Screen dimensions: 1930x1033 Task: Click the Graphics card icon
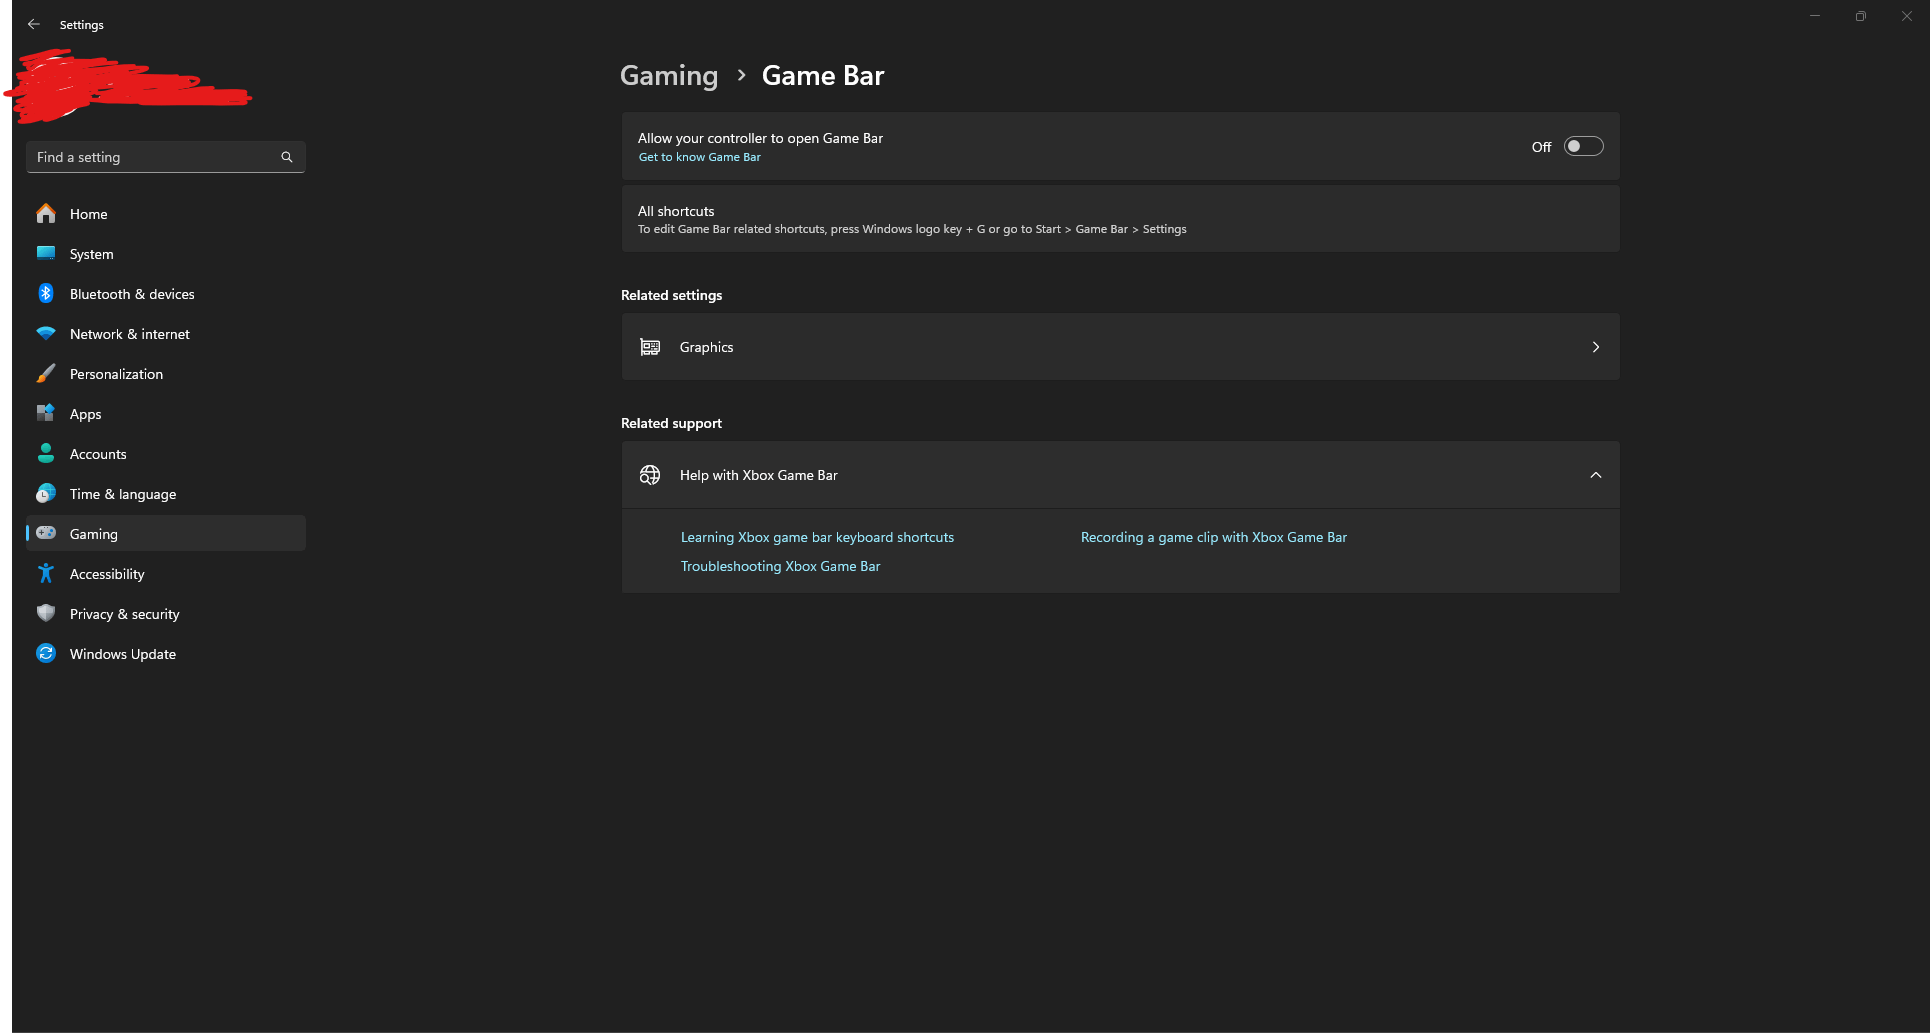pos(650,347)
